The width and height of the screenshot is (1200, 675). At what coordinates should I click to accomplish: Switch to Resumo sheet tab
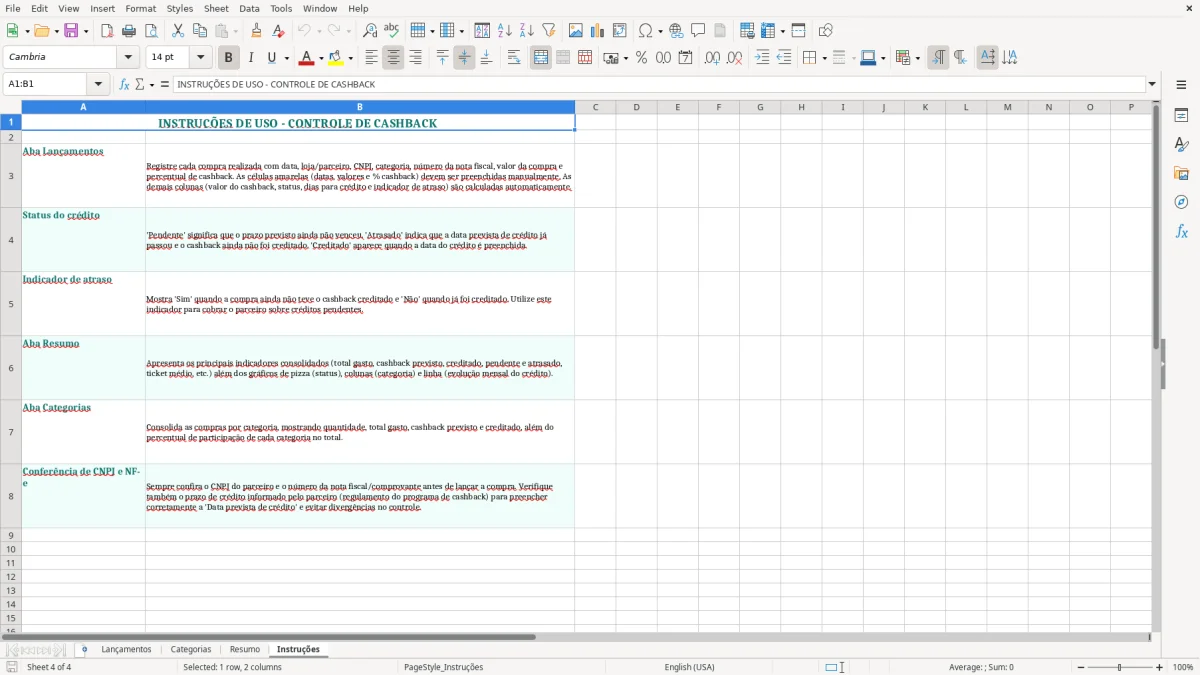[x=245, y=649]
